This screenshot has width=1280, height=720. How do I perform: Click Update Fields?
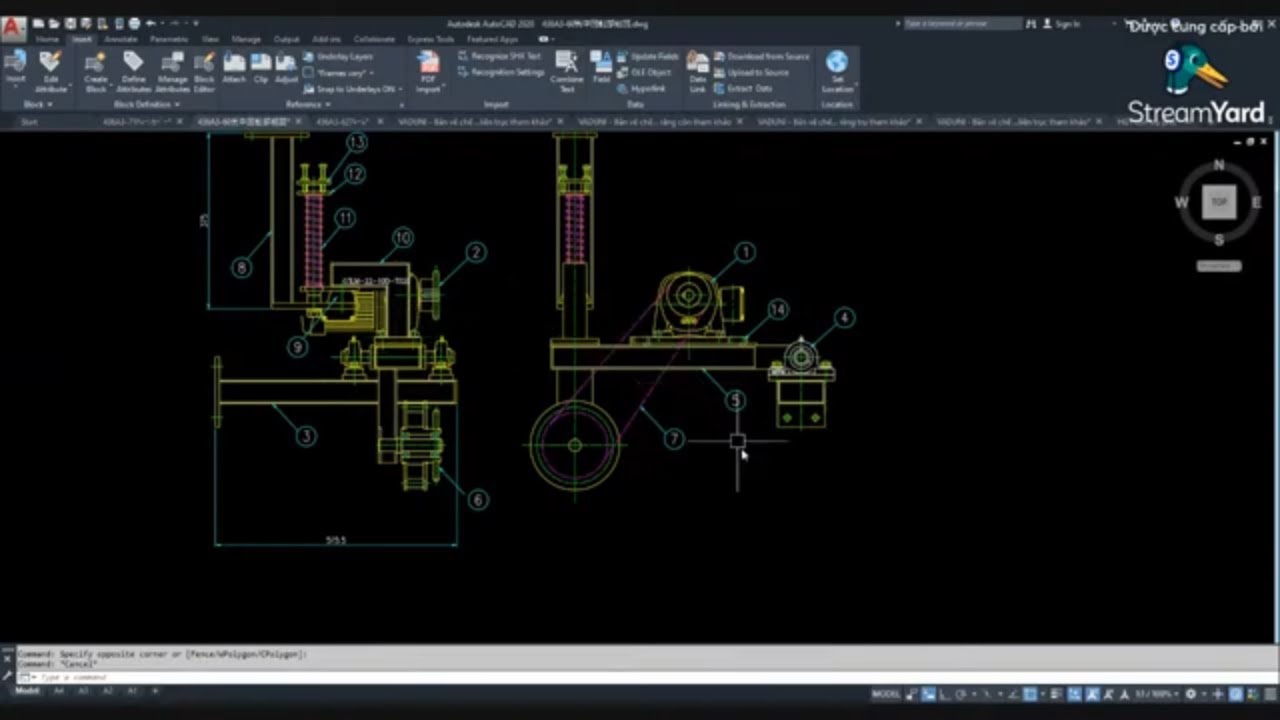(647, 57)
